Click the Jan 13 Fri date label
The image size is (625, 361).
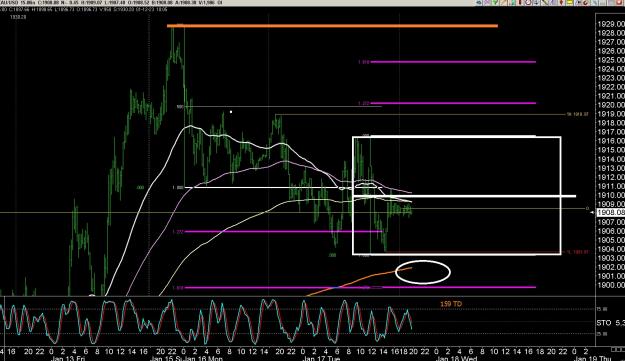click(x=68, y=358)
